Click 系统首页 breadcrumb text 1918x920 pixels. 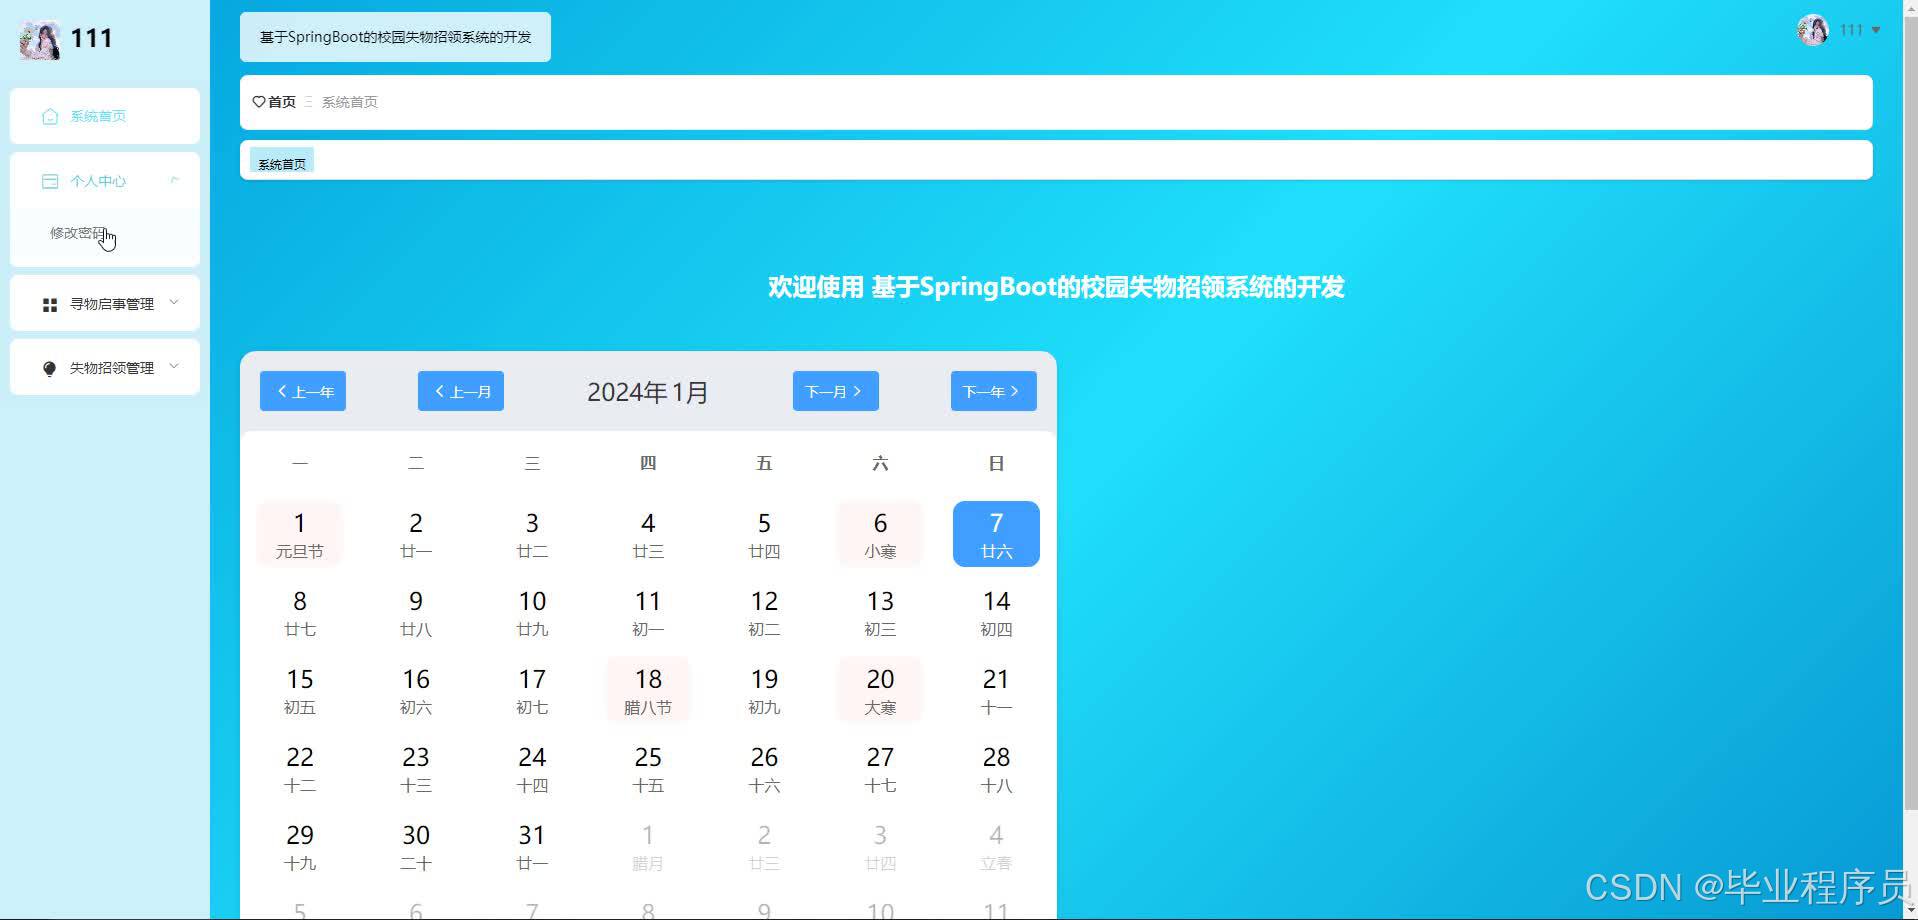pos(349,102)
